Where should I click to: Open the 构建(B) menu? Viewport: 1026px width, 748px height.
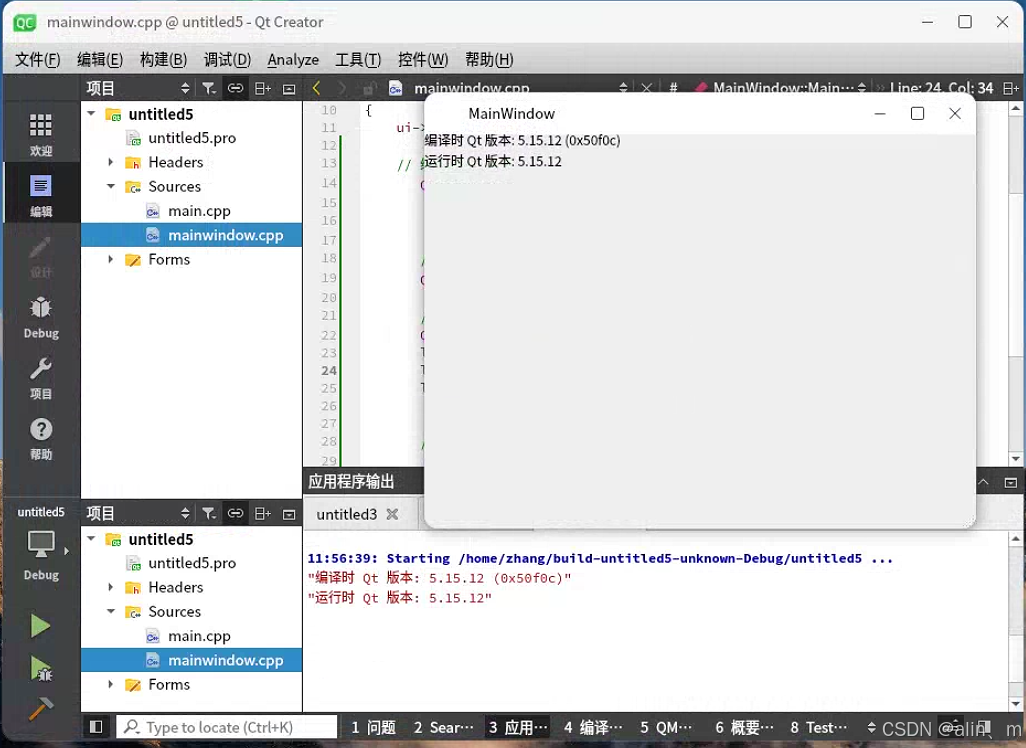point(163,60)
